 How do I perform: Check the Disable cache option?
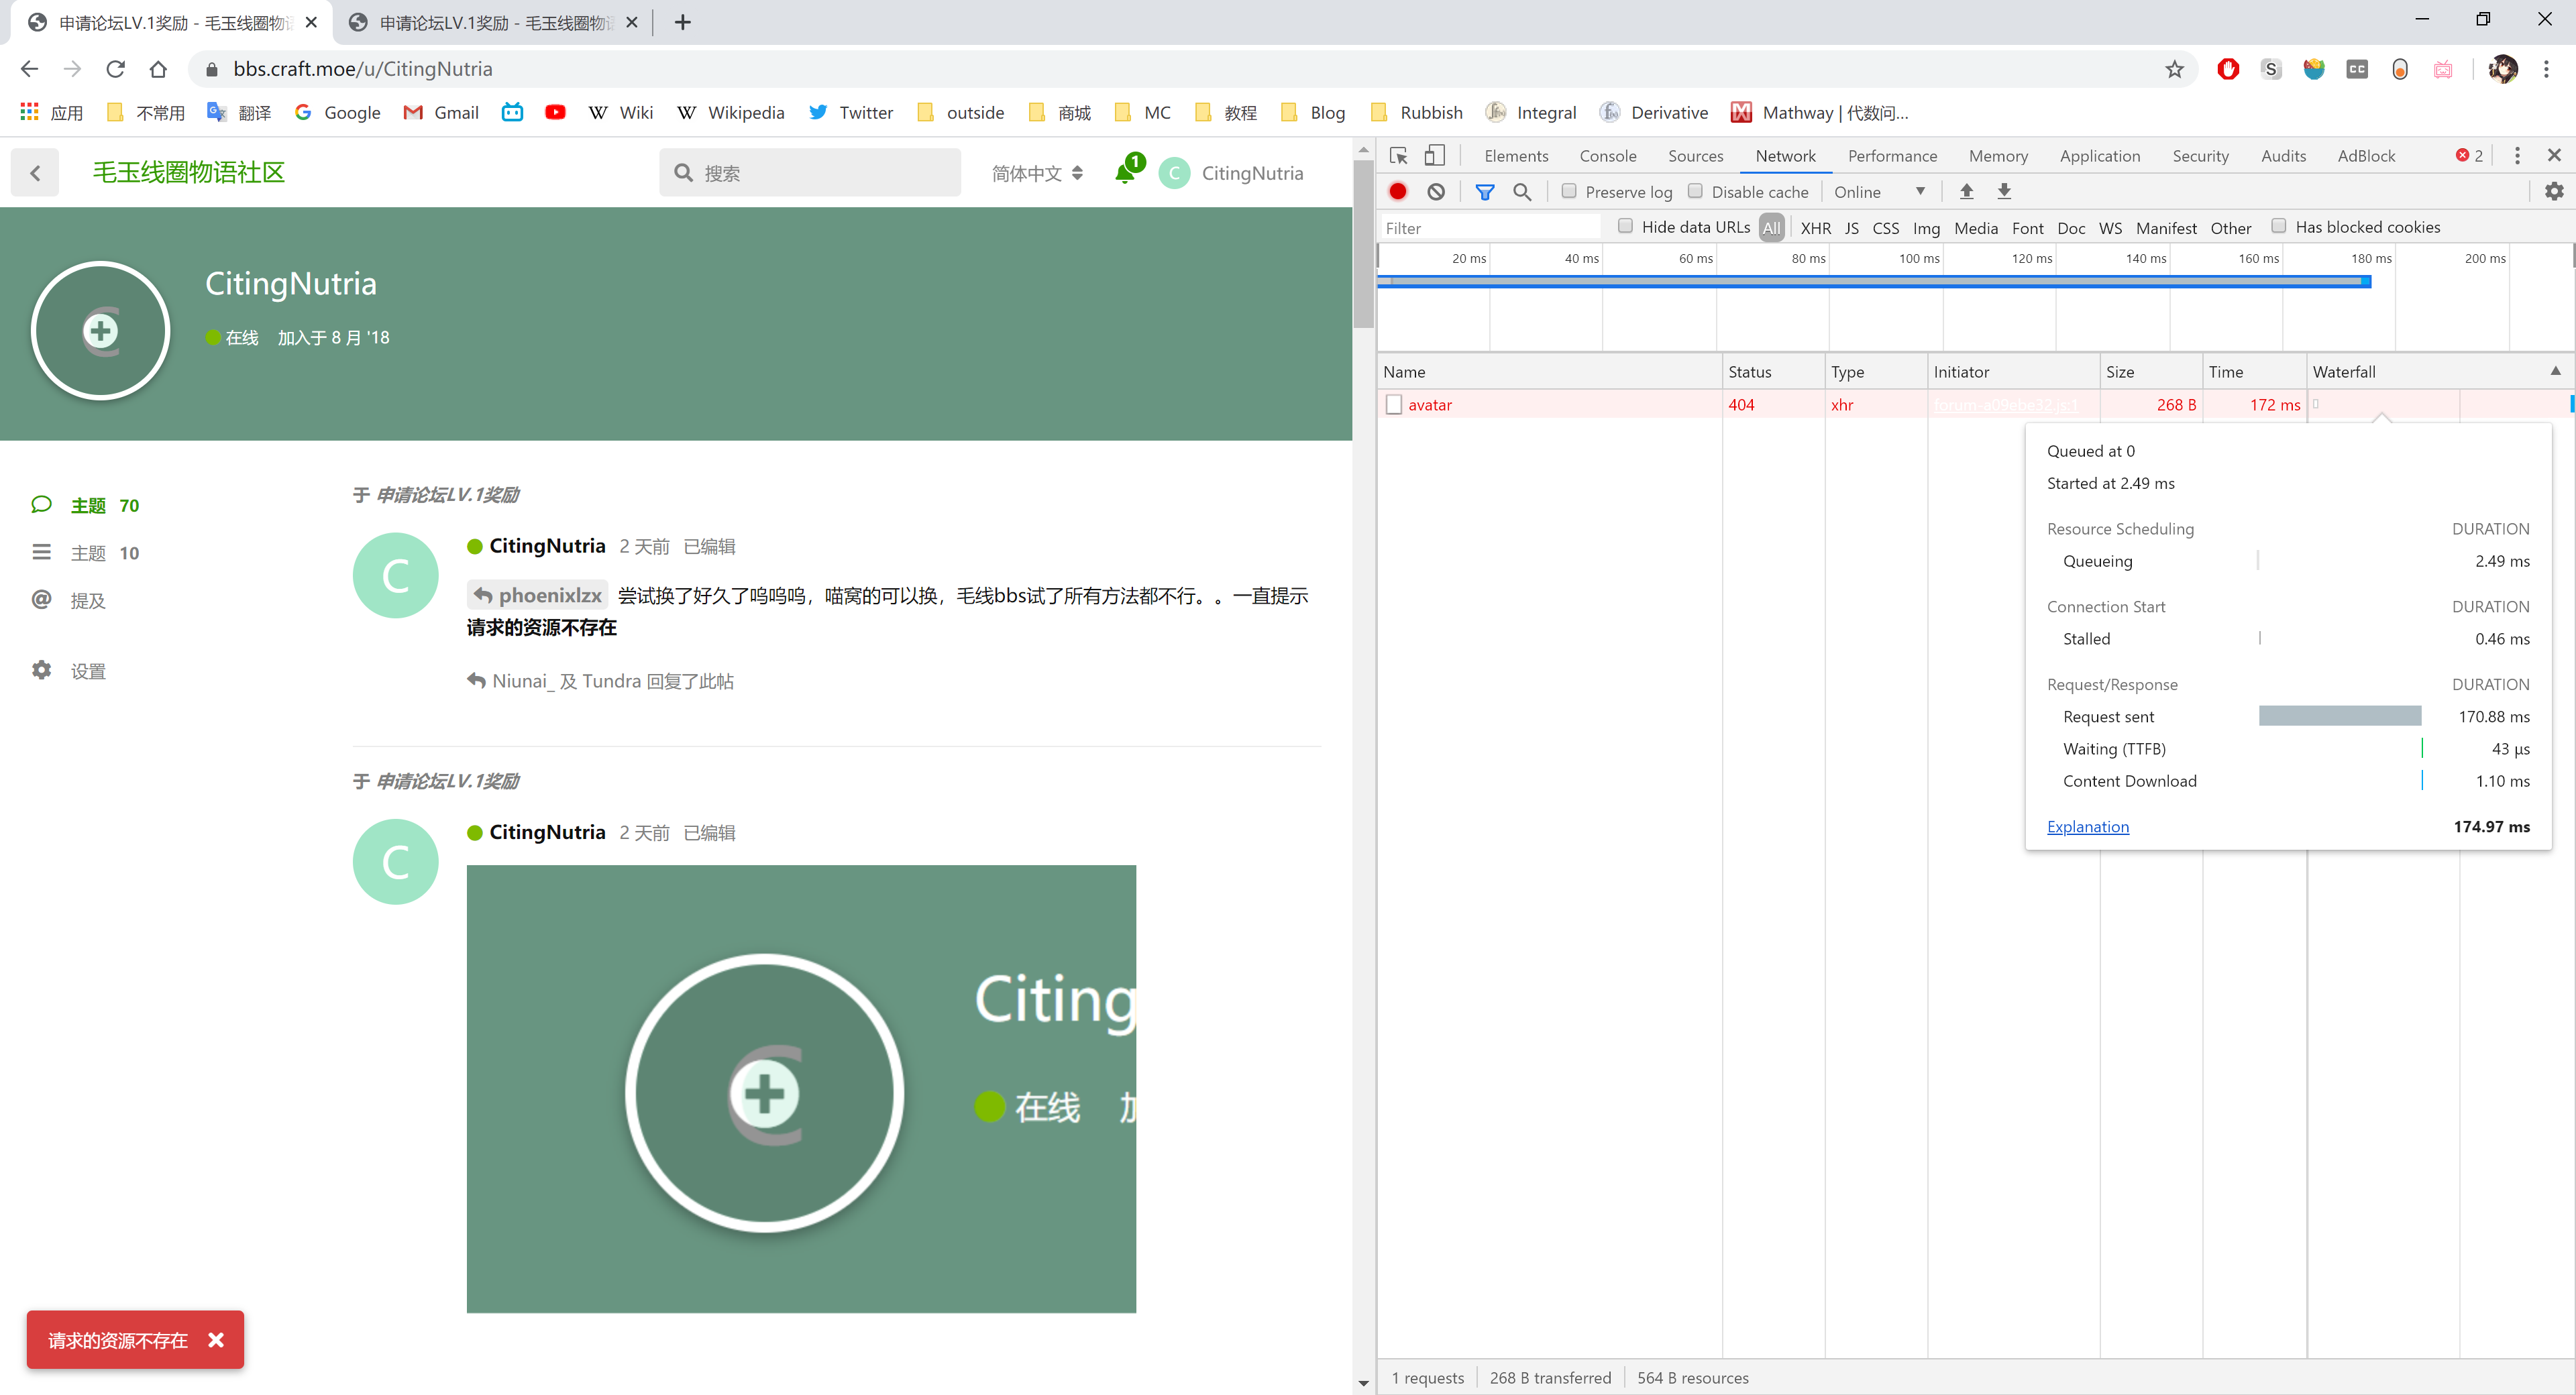(x=1695, y=191)
